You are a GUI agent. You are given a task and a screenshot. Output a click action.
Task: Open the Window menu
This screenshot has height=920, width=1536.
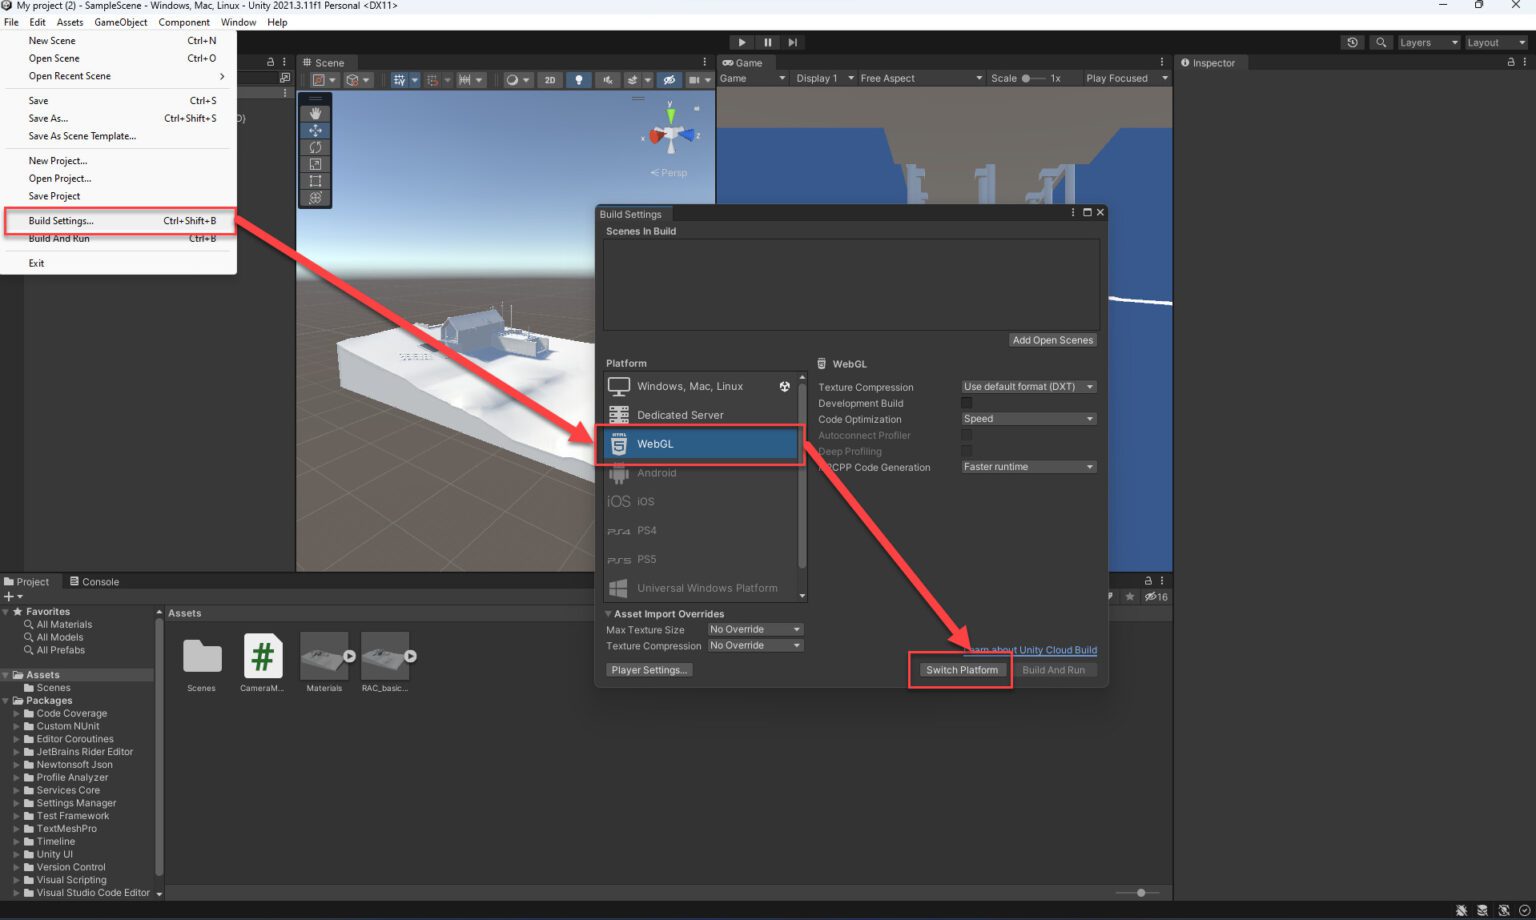click(x=238, y=22)
